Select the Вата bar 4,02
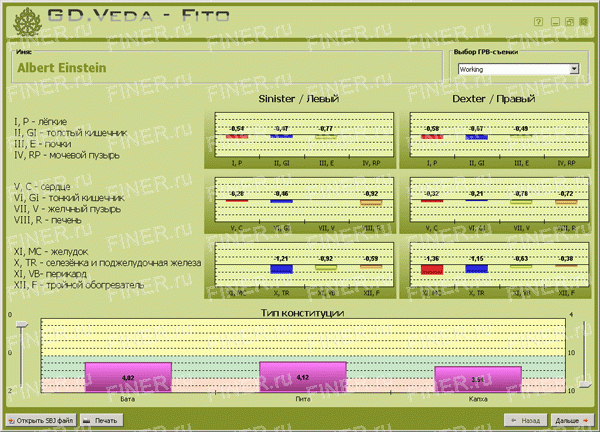 coord(128,377)
